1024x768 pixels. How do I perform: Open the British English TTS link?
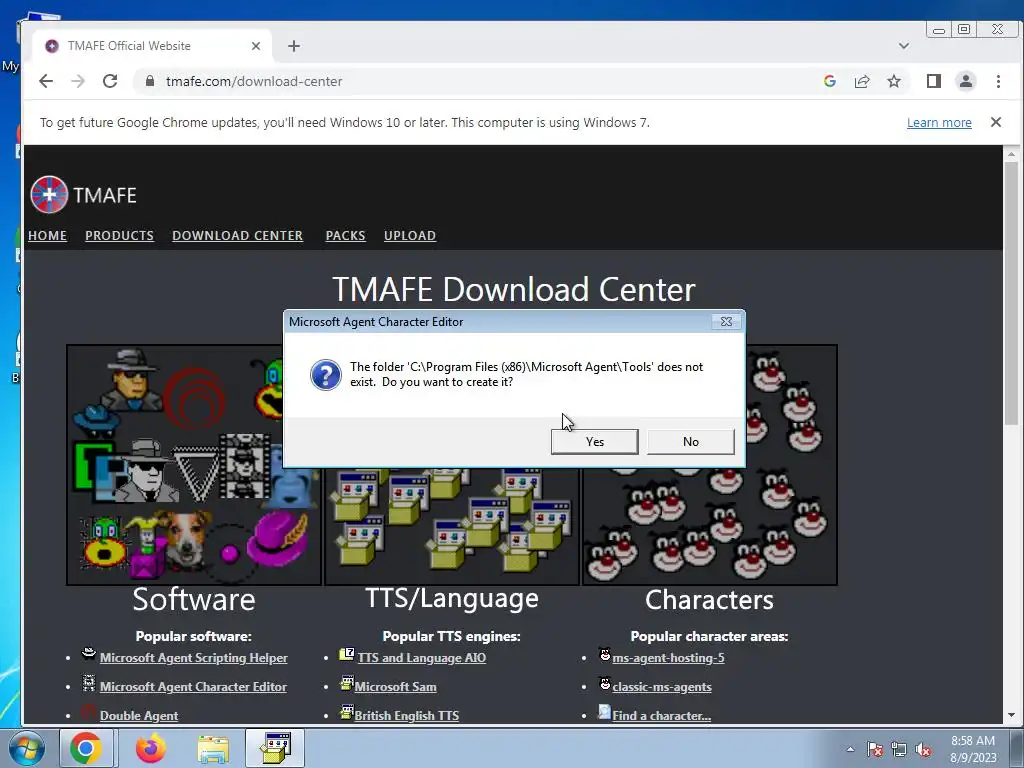[406, 715]
